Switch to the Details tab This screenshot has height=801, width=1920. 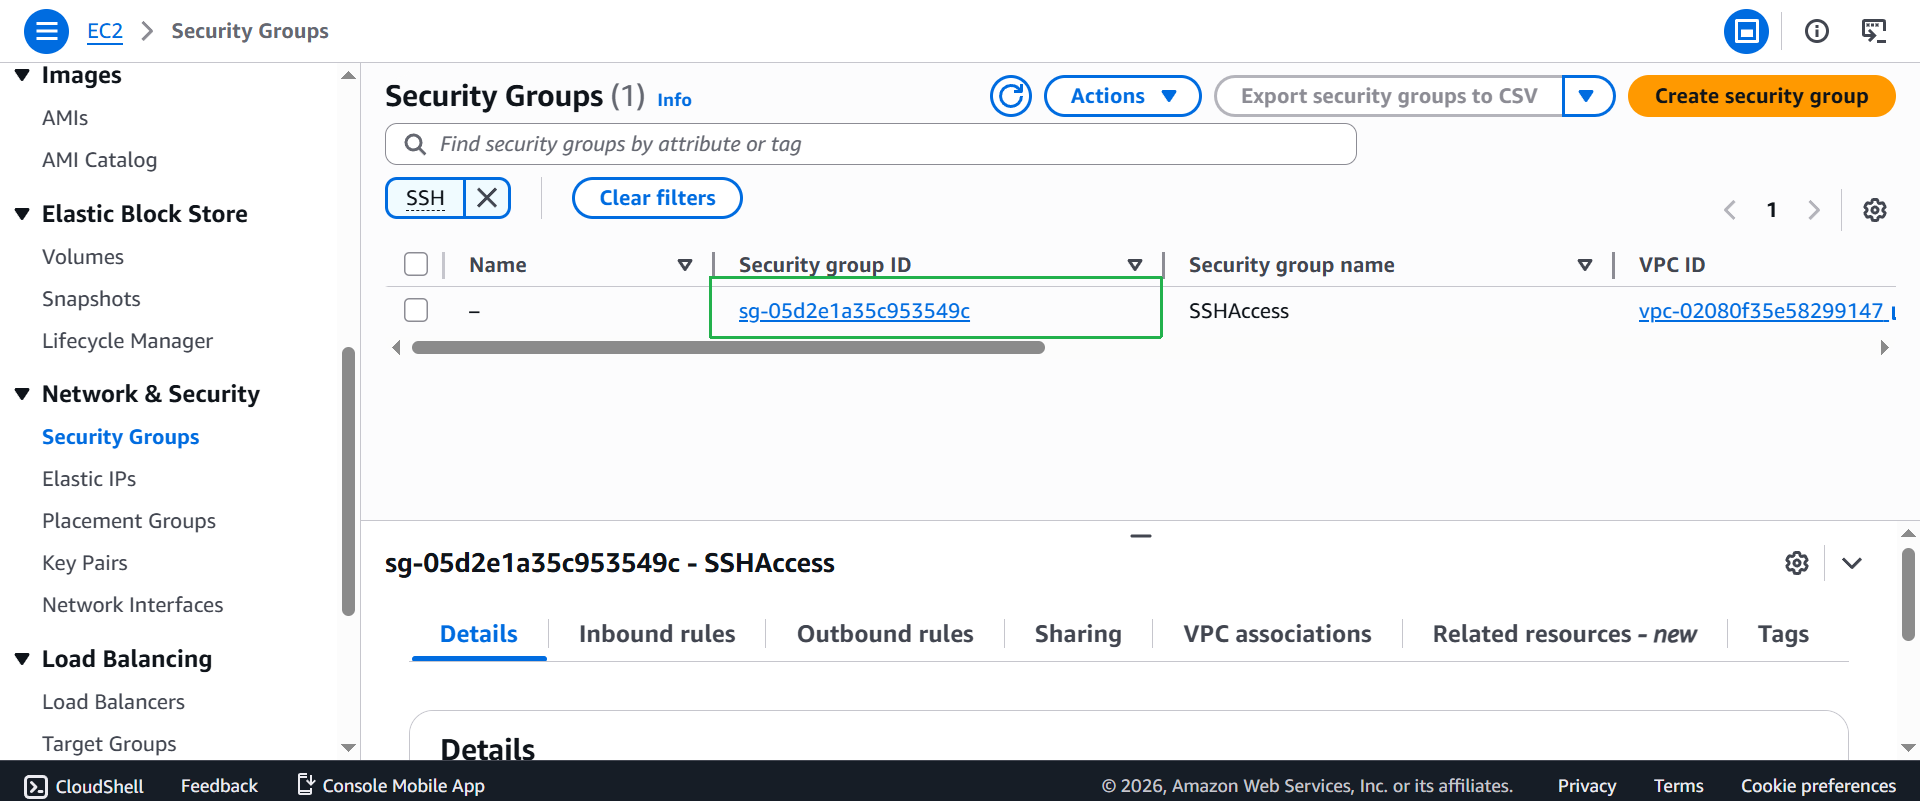pos(479,634)
